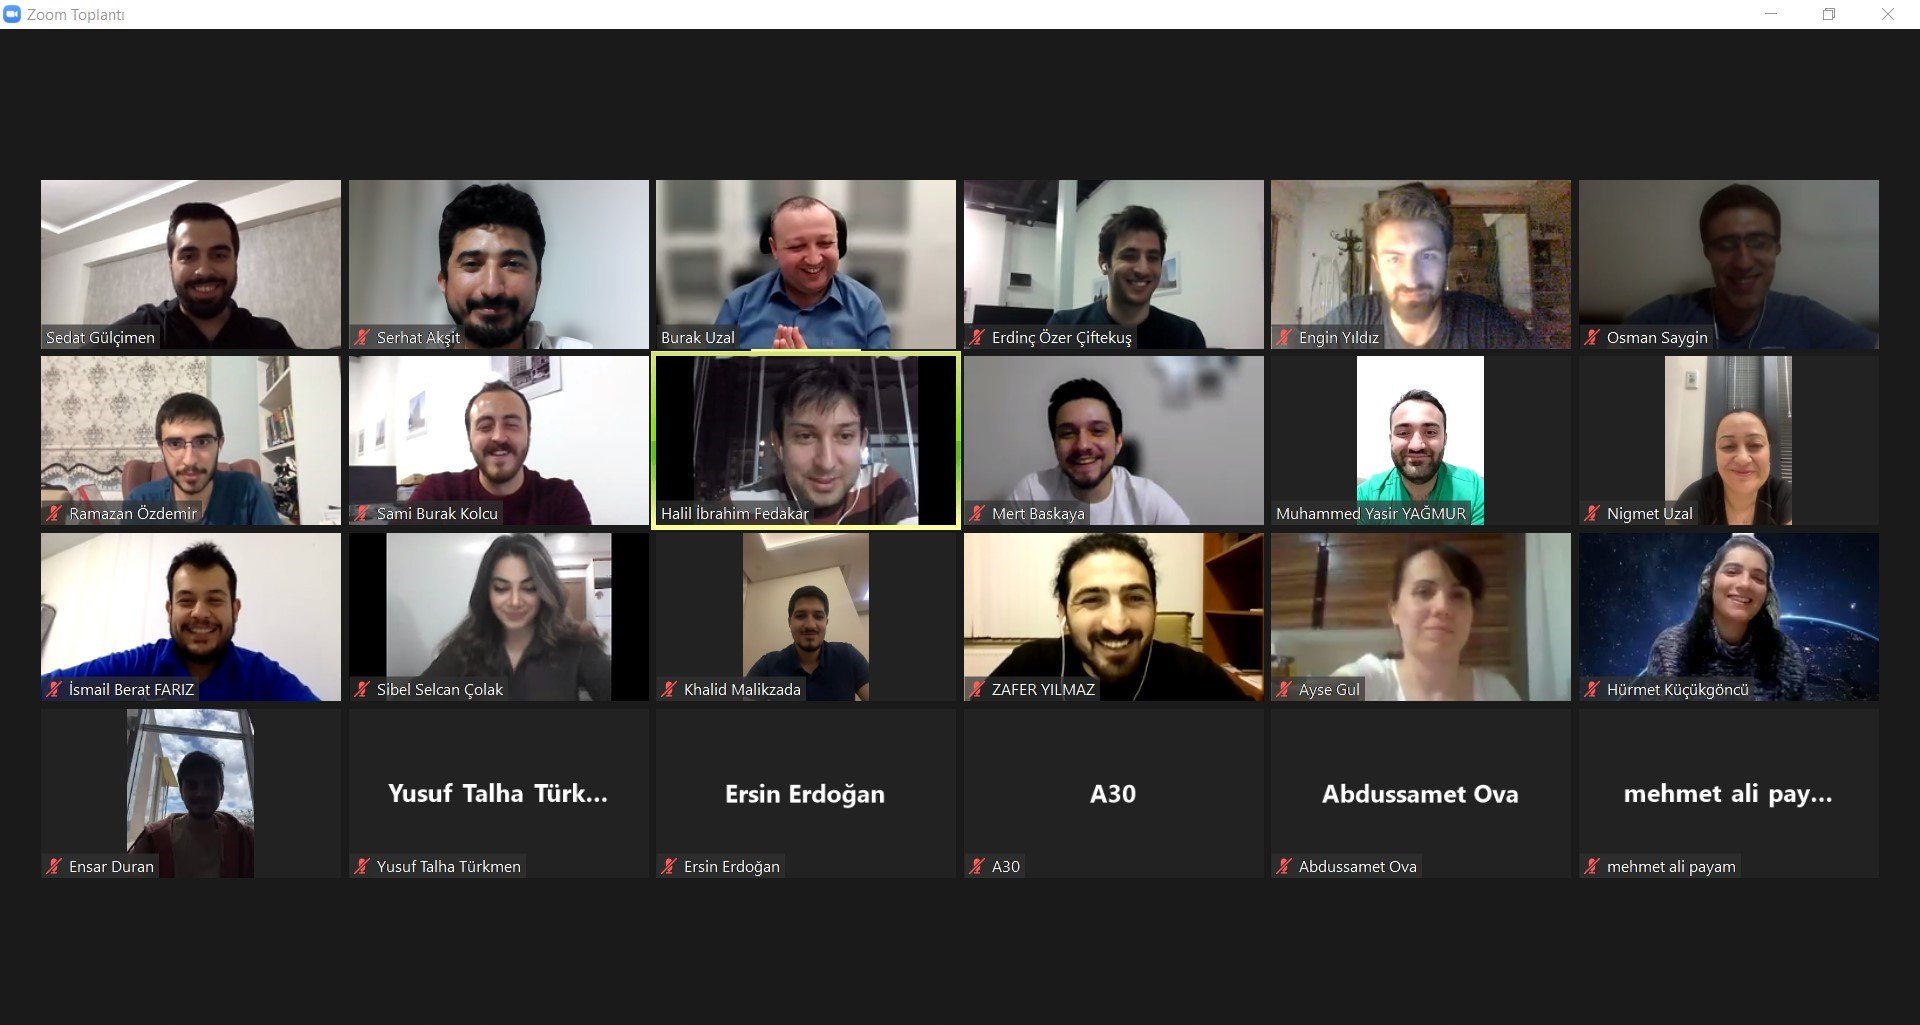Select Halil İbrahim Fedakar's highlighted video tile
The width and height of the screenshot is (1920, 1025).
point(805,440)
